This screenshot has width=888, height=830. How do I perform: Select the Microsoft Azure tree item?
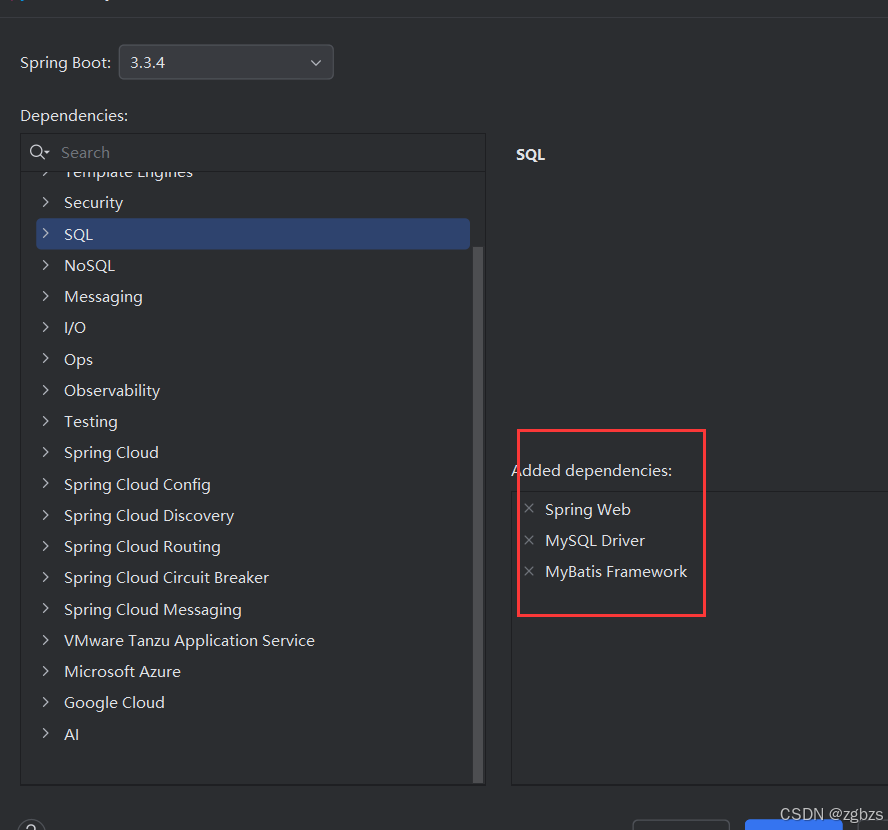pyautogui.click(x=122, y=672)
